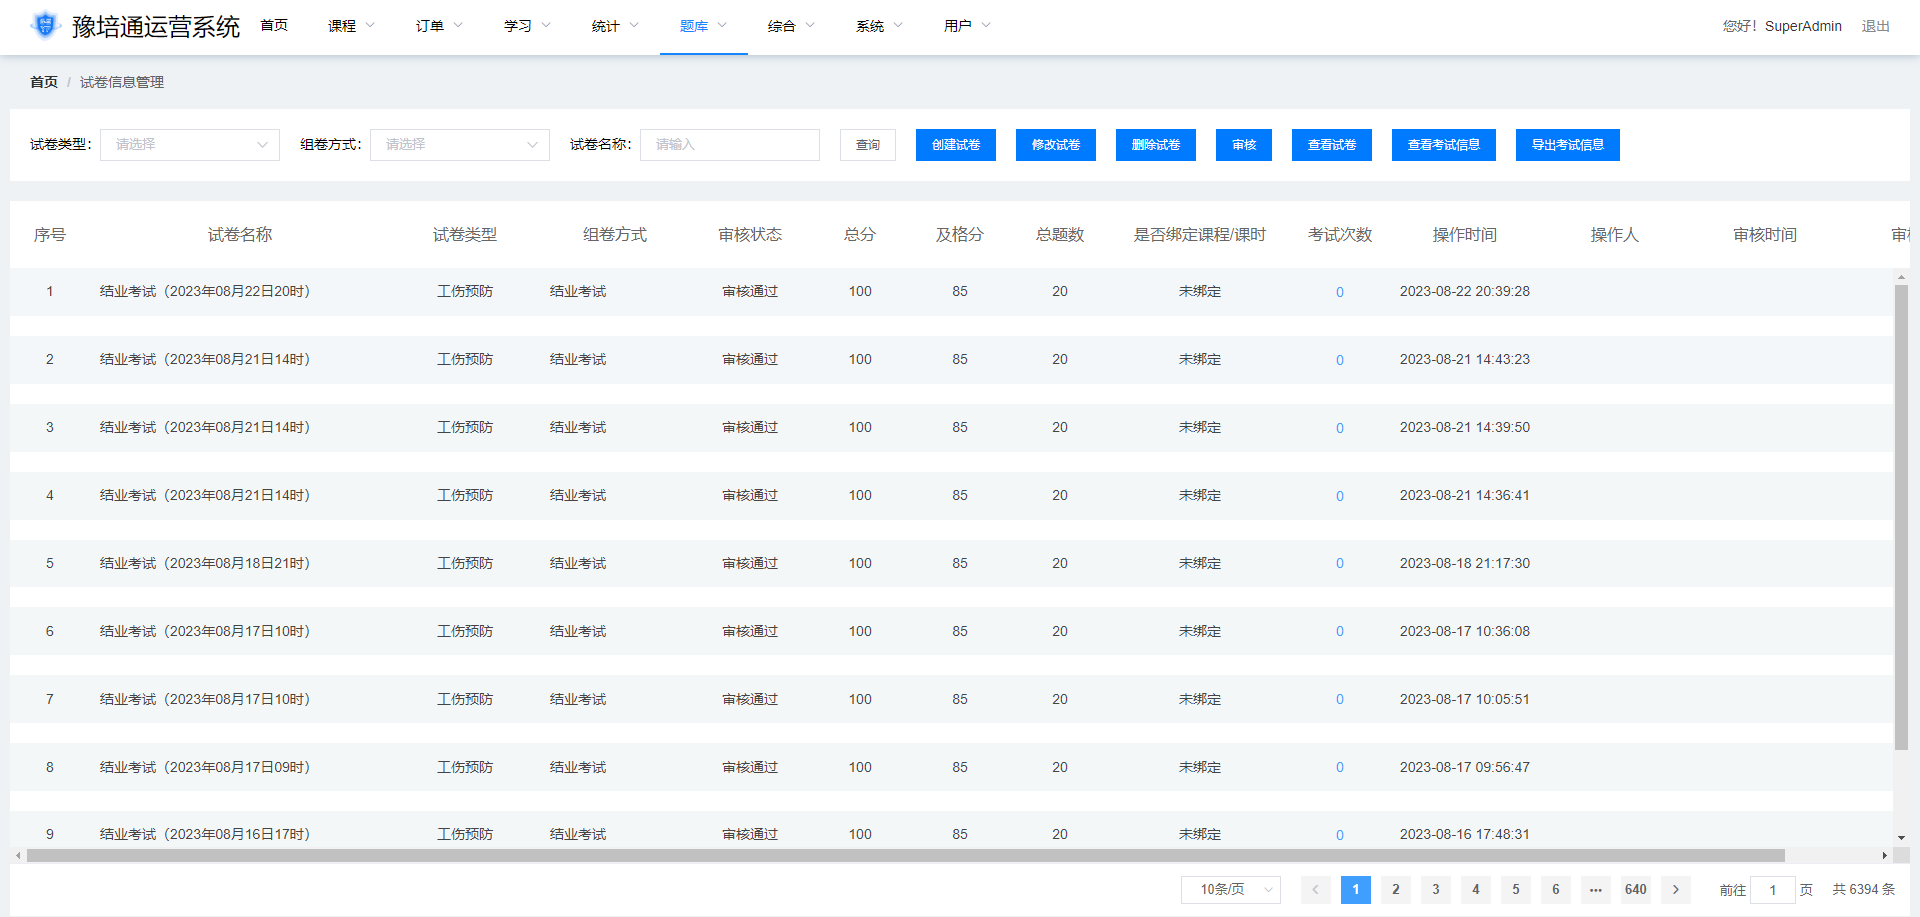Click the 导出考试信息 button
This screenshot has width=1920, height=917.
pyautogui.click(x=1568, y=144)
